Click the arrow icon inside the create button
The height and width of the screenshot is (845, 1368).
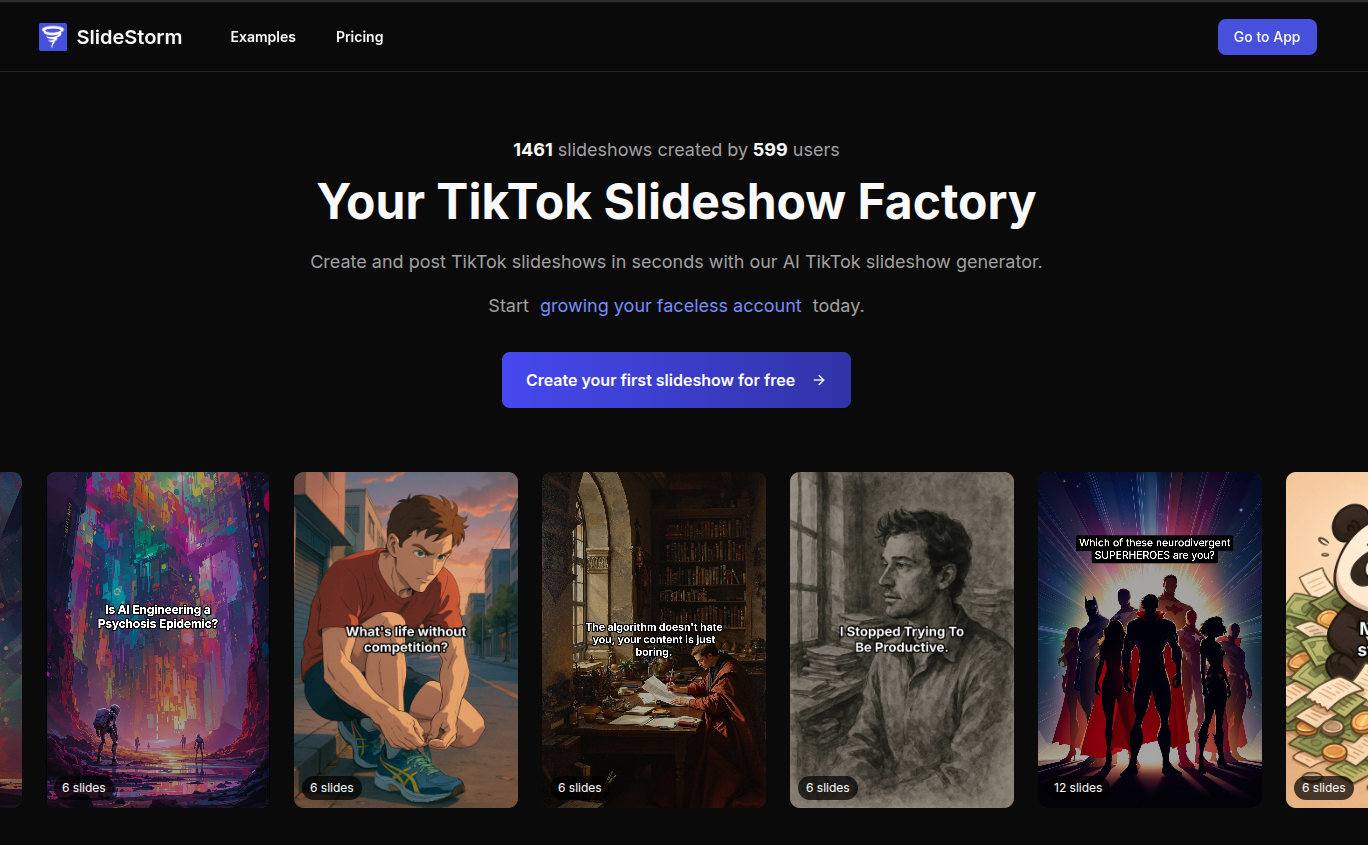point(819,380)
